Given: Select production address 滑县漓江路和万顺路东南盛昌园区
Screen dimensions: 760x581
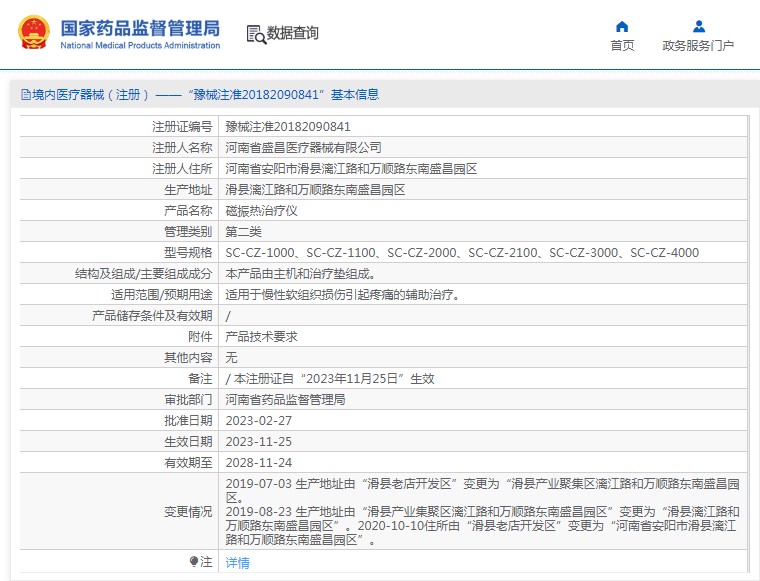Looking at the screenshot, I should [x=315, y=190].
